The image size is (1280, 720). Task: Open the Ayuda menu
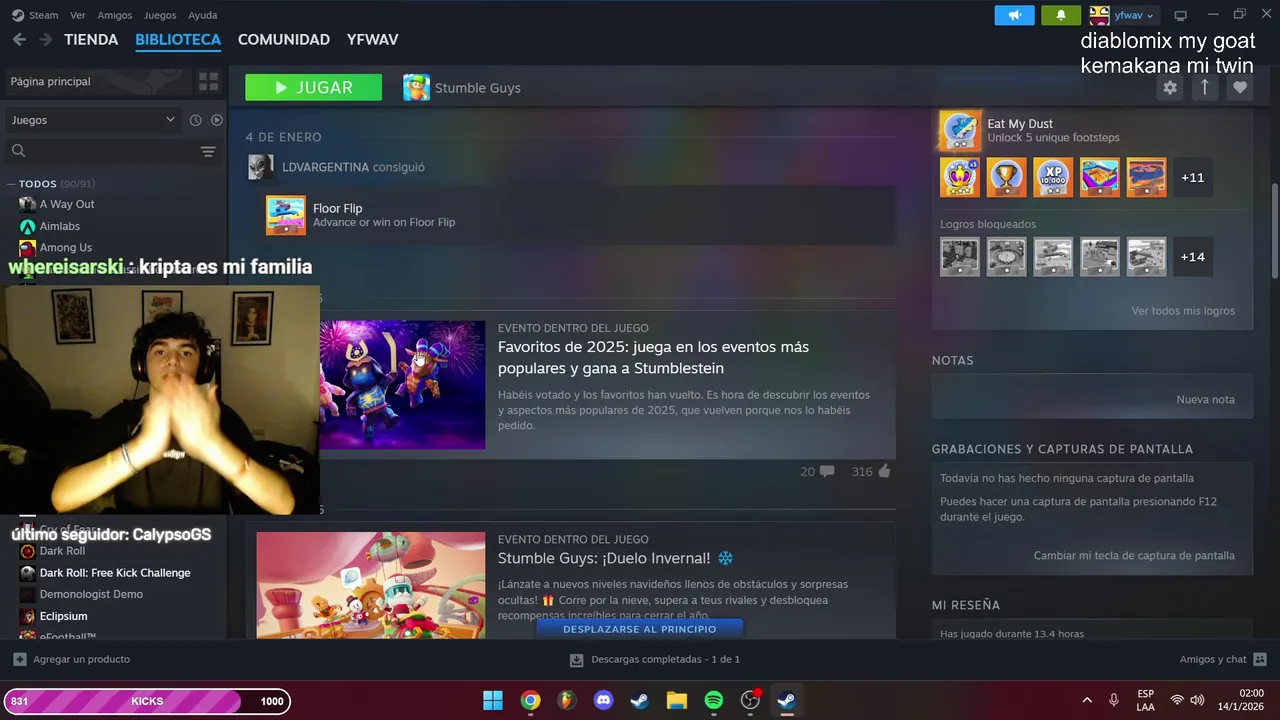203,15
